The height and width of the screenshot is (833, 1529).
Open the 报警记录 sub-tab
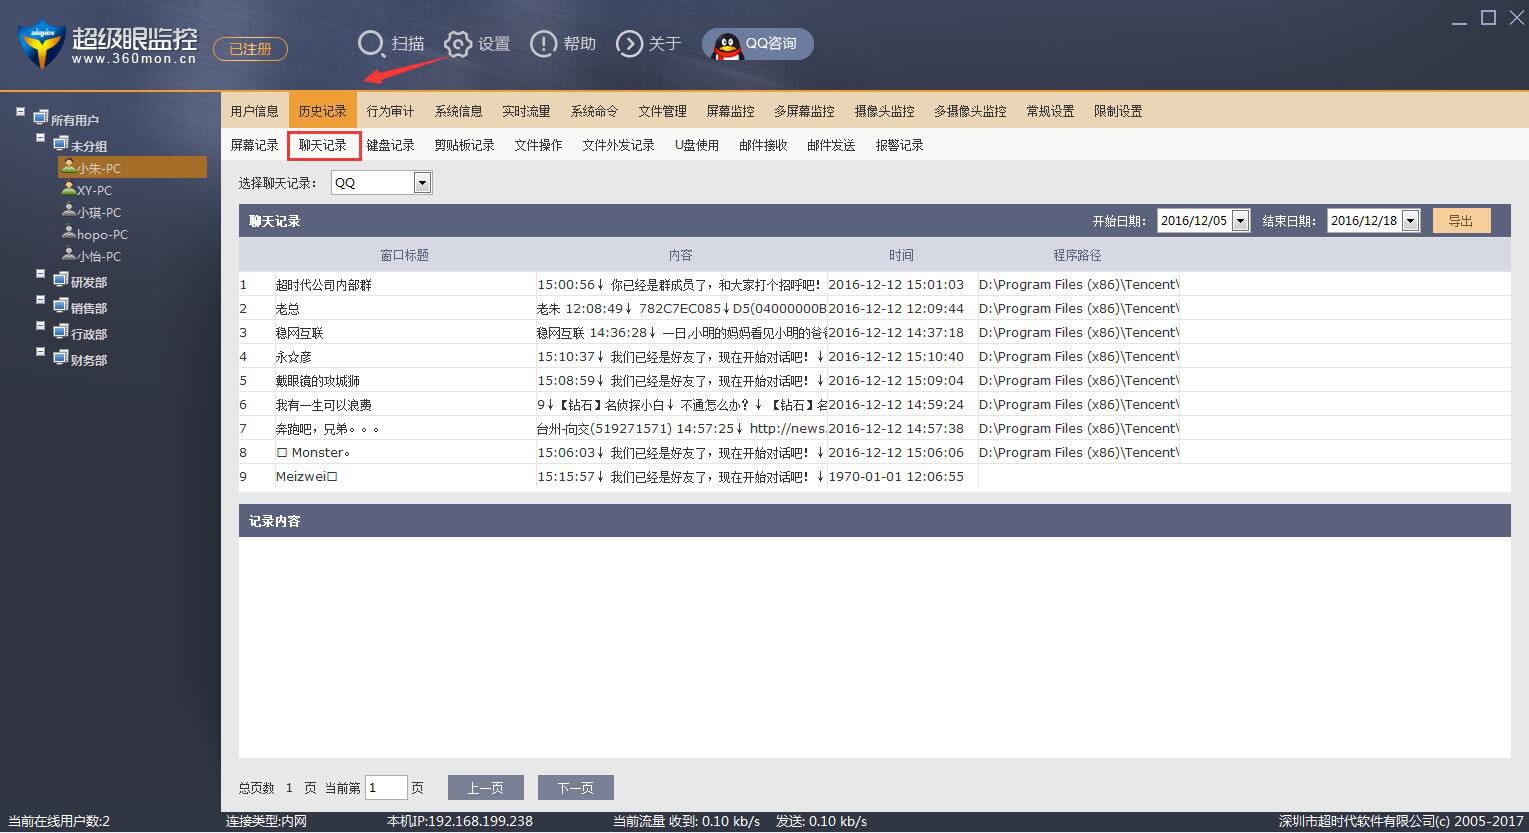tap(899, 145)
